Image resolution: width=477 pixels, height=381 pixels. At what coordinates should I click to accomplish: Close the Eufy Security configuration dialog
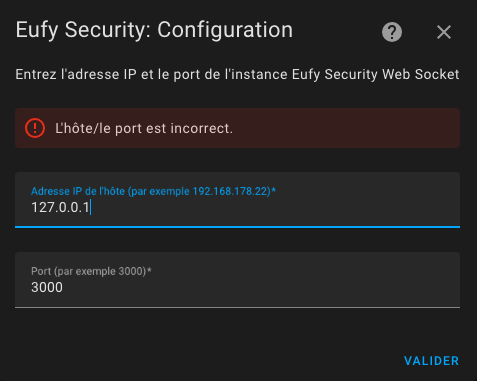coord(444,32)
